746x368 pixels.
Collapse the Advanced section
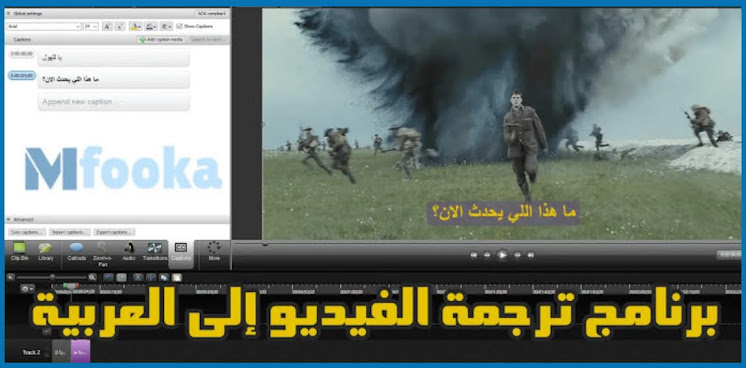pyautogui.click(x=9, y=220)
